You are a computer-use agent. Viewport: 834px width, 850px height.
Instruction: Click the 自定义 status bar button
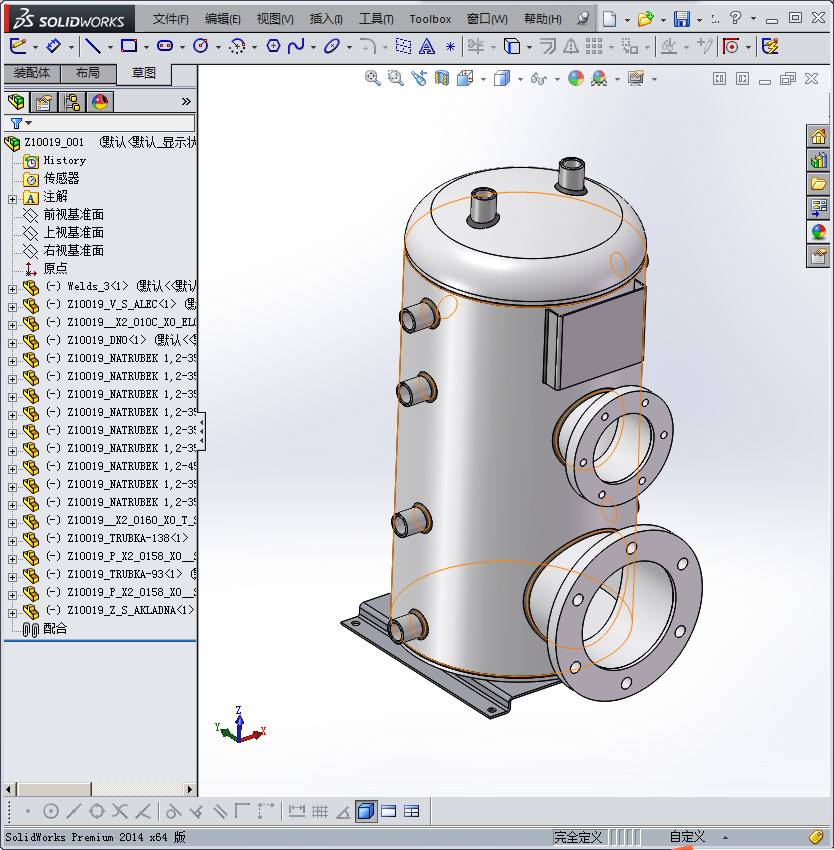click(x=688, y=837)
